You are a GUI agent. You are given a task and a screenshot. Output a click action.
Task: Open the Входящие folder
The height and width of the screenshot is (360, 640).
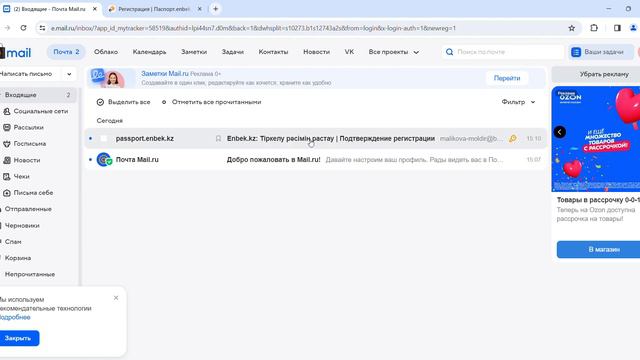pos(38,95)
